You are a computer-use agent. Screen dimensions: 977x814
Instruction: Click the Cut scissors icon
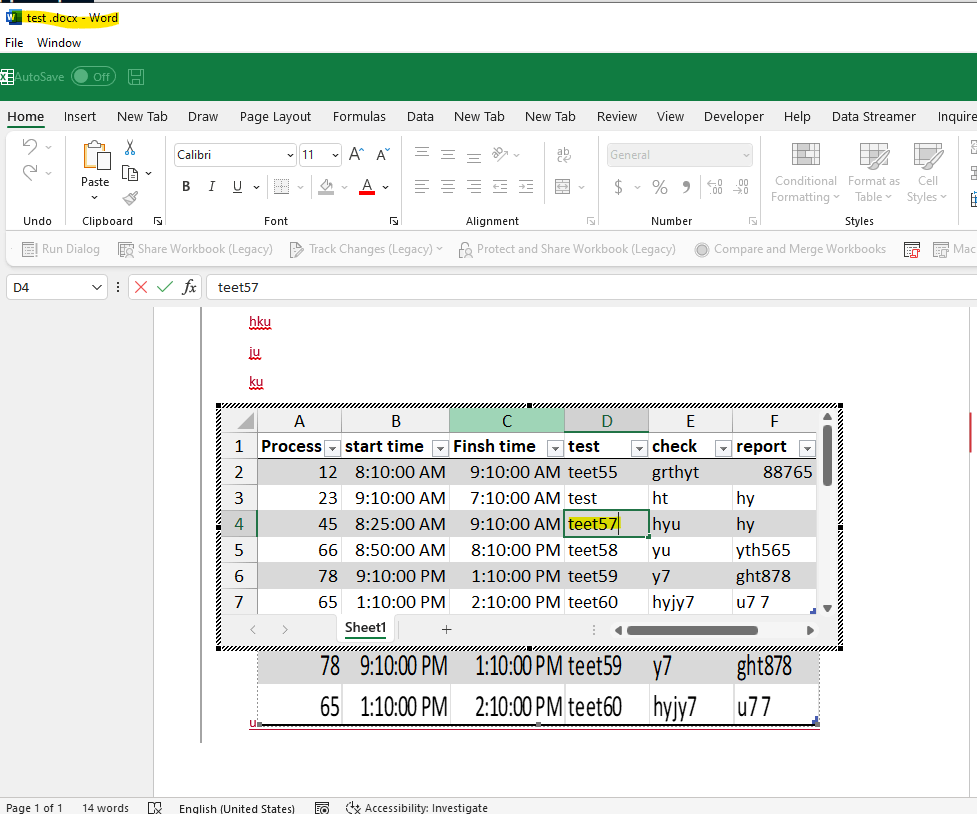pyautogui.click(x=130, y=148)
